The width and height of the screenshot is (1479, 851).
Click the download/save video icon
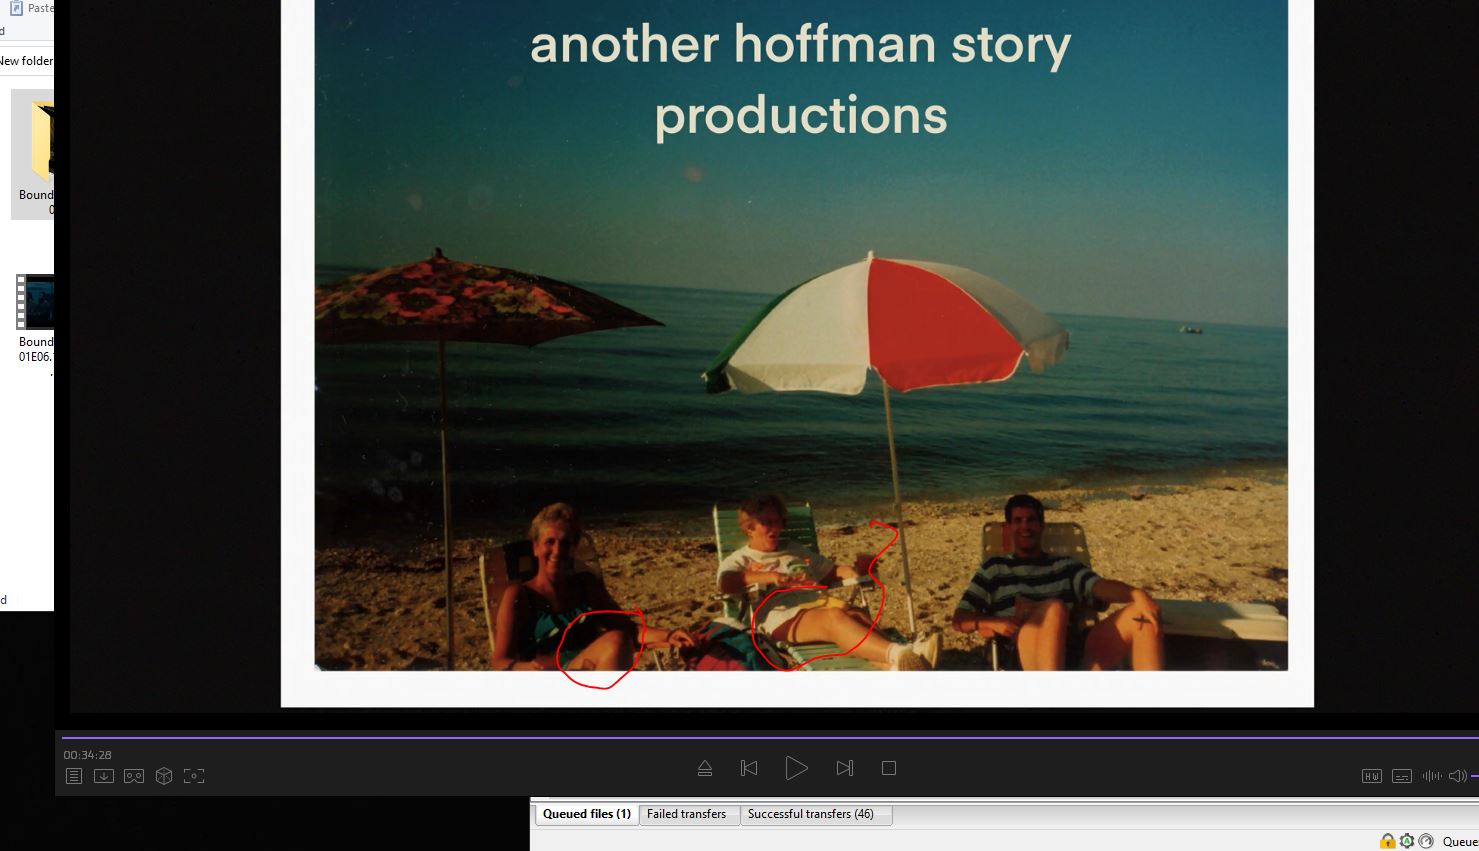point(104,776)
